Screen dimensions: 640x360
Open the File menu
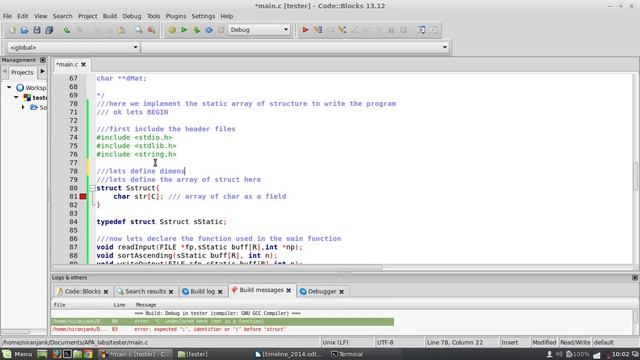tap(7, 16)
